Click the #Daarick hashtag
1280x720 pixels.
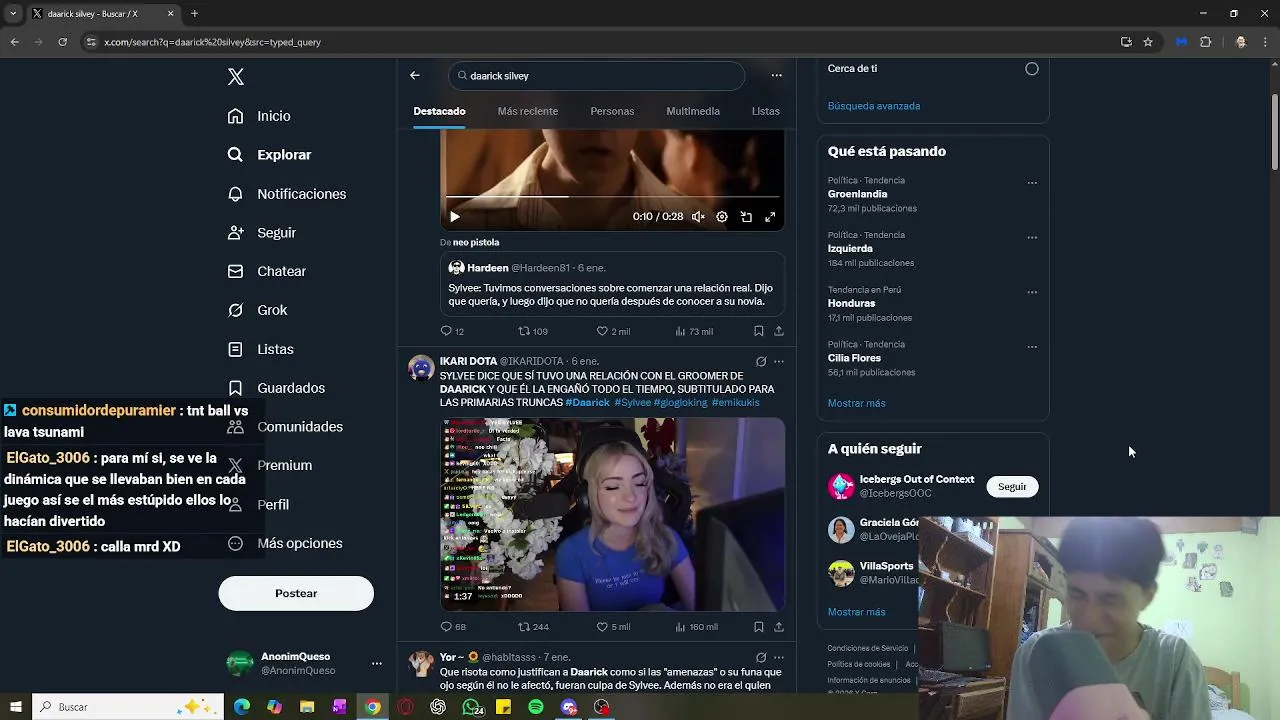click(x=587, y=402)
